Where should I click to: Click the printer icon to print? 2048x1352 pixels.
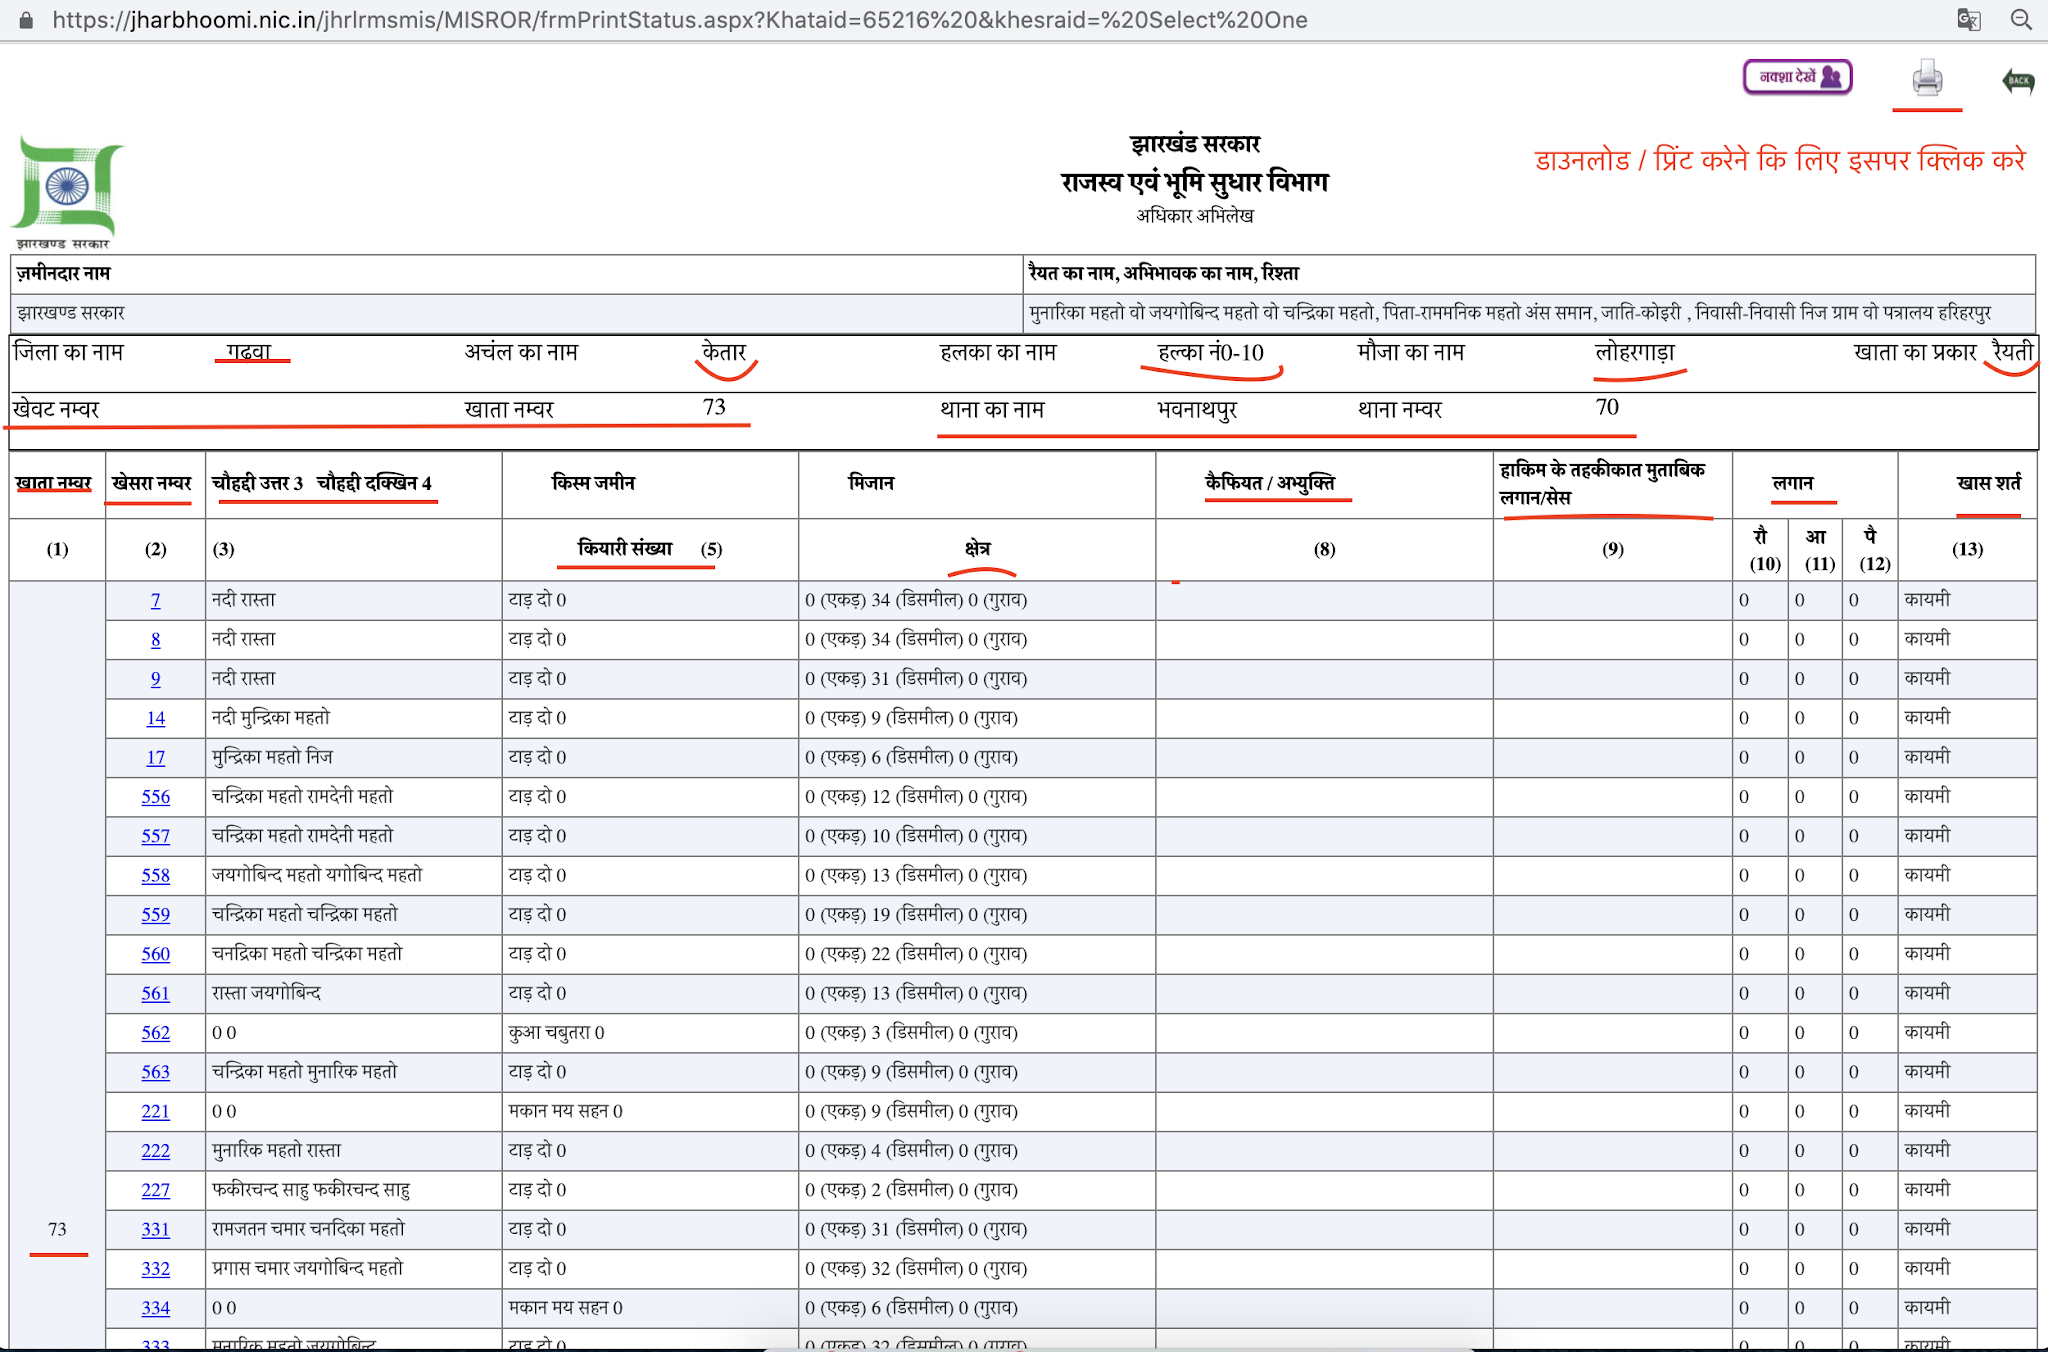click(x=1927, y=78)
